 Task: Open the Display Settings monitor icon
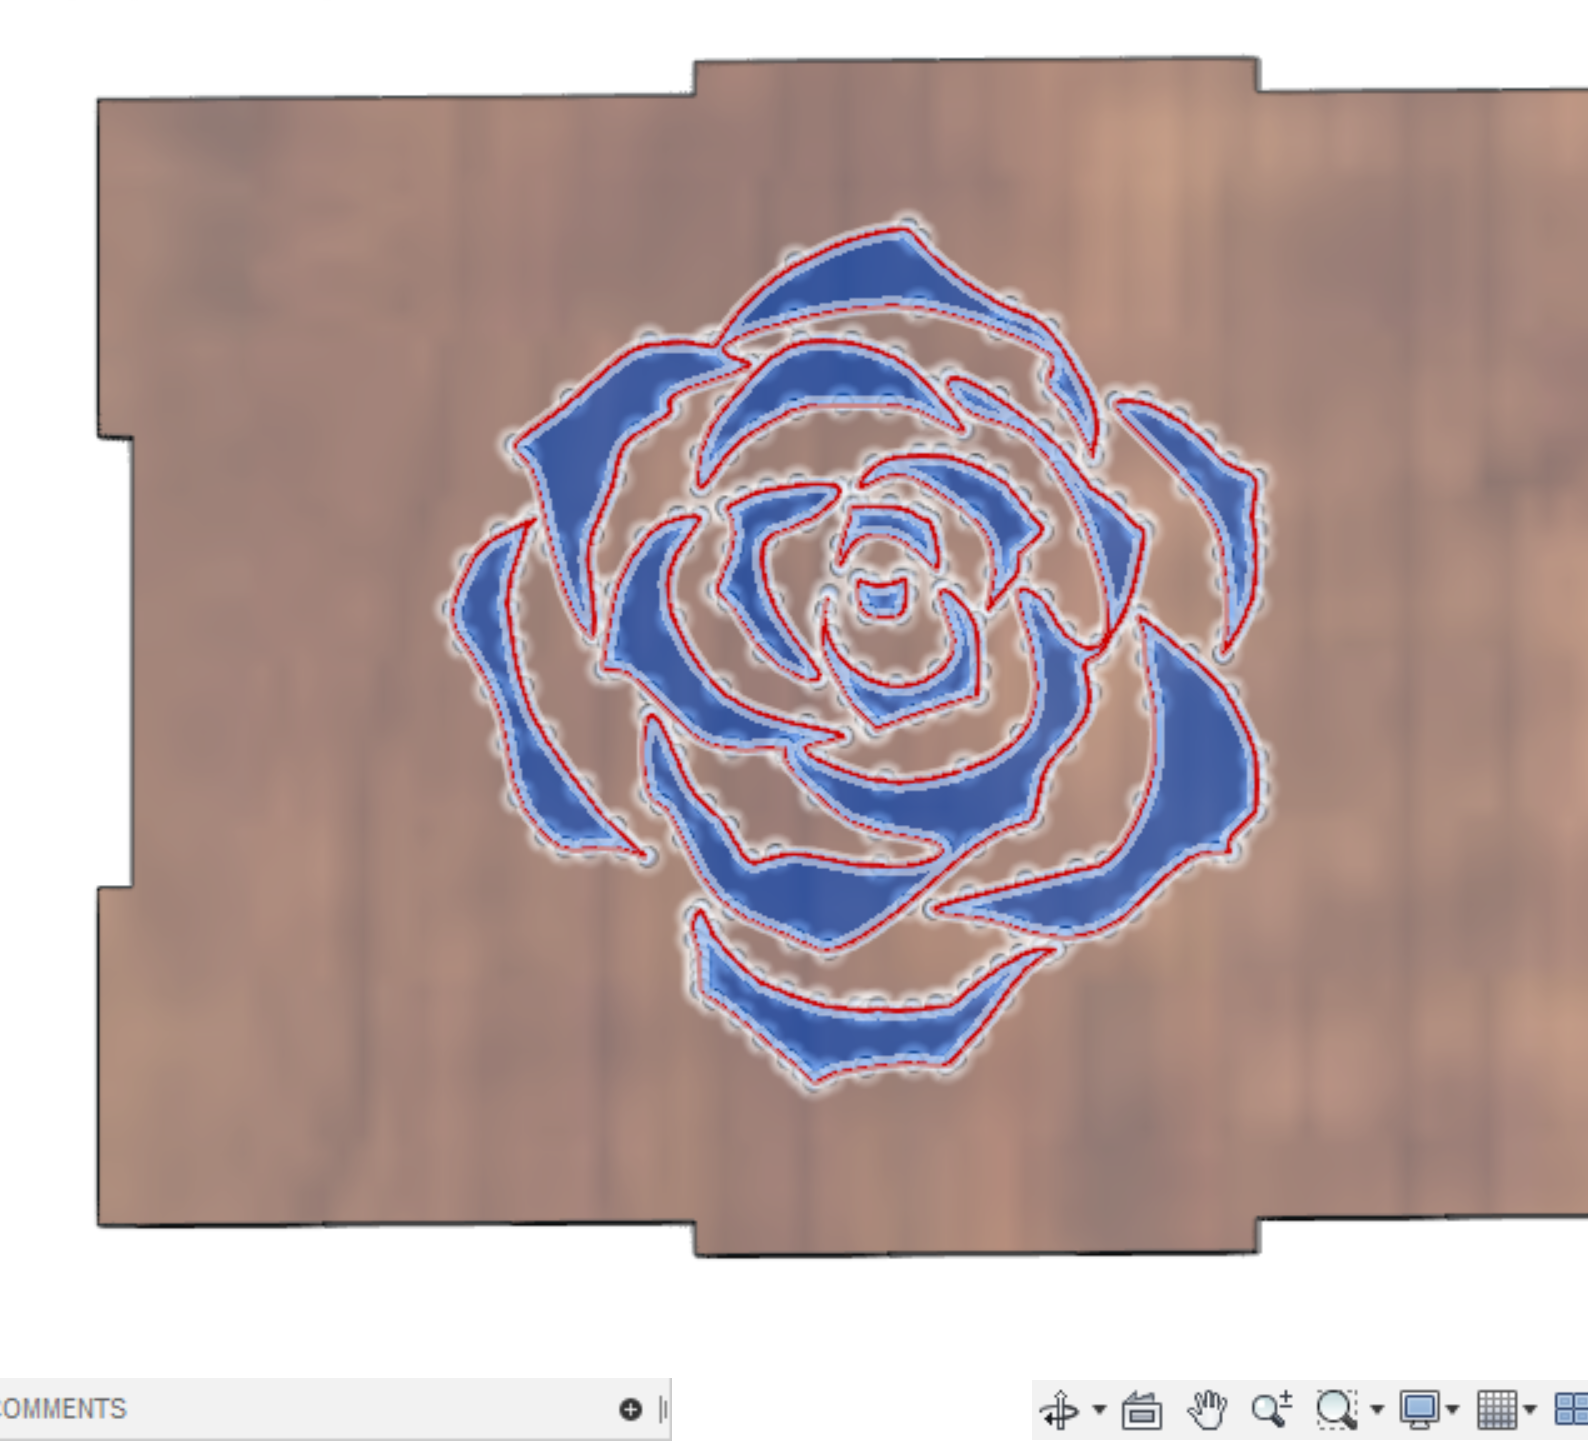pyautogui.click(x=1420, y=1410)
